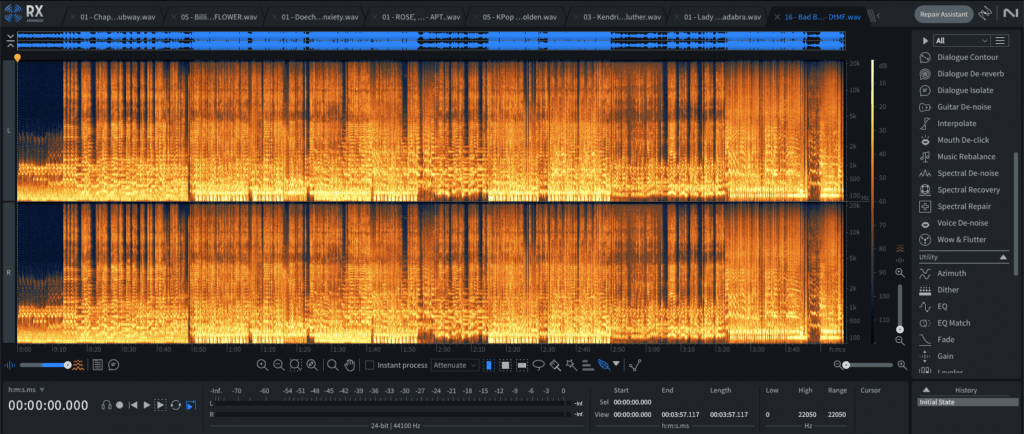This screenshot has height=434, width=1024.
Task: Switch to 05 - Billi...FLOWER.wav tab
Action: pos(212,17)
